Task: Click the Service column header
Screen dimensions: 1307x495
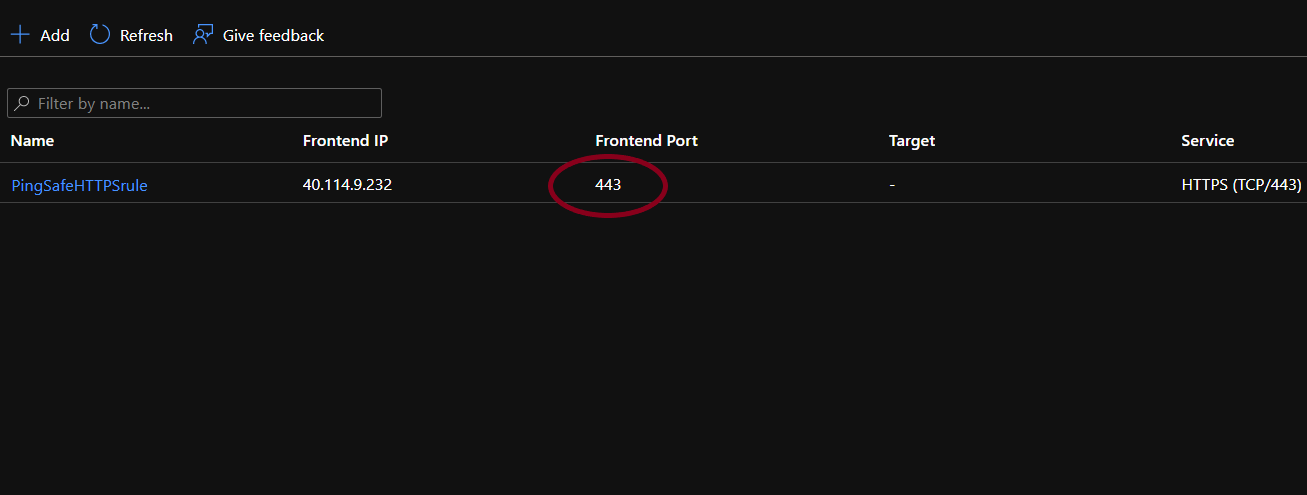Action: 1207,141
